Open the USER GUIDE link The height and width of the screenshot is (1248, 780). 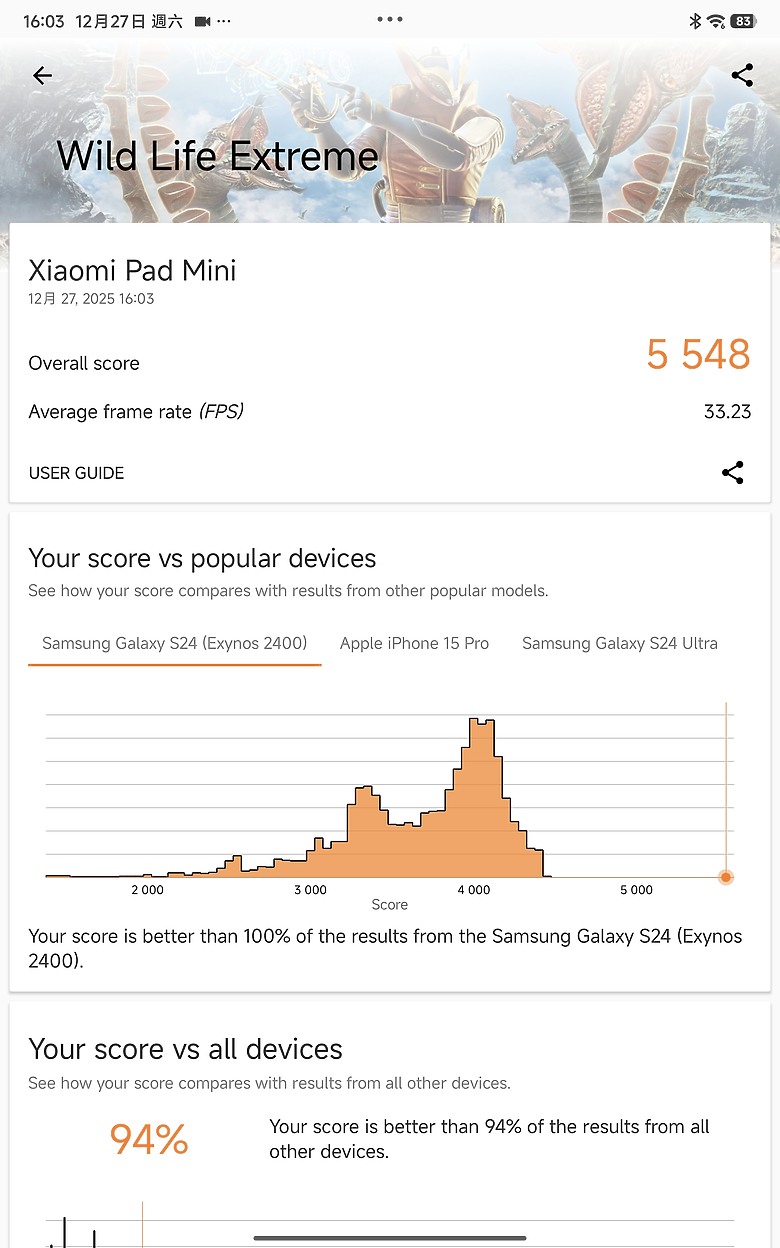[76, 472]
